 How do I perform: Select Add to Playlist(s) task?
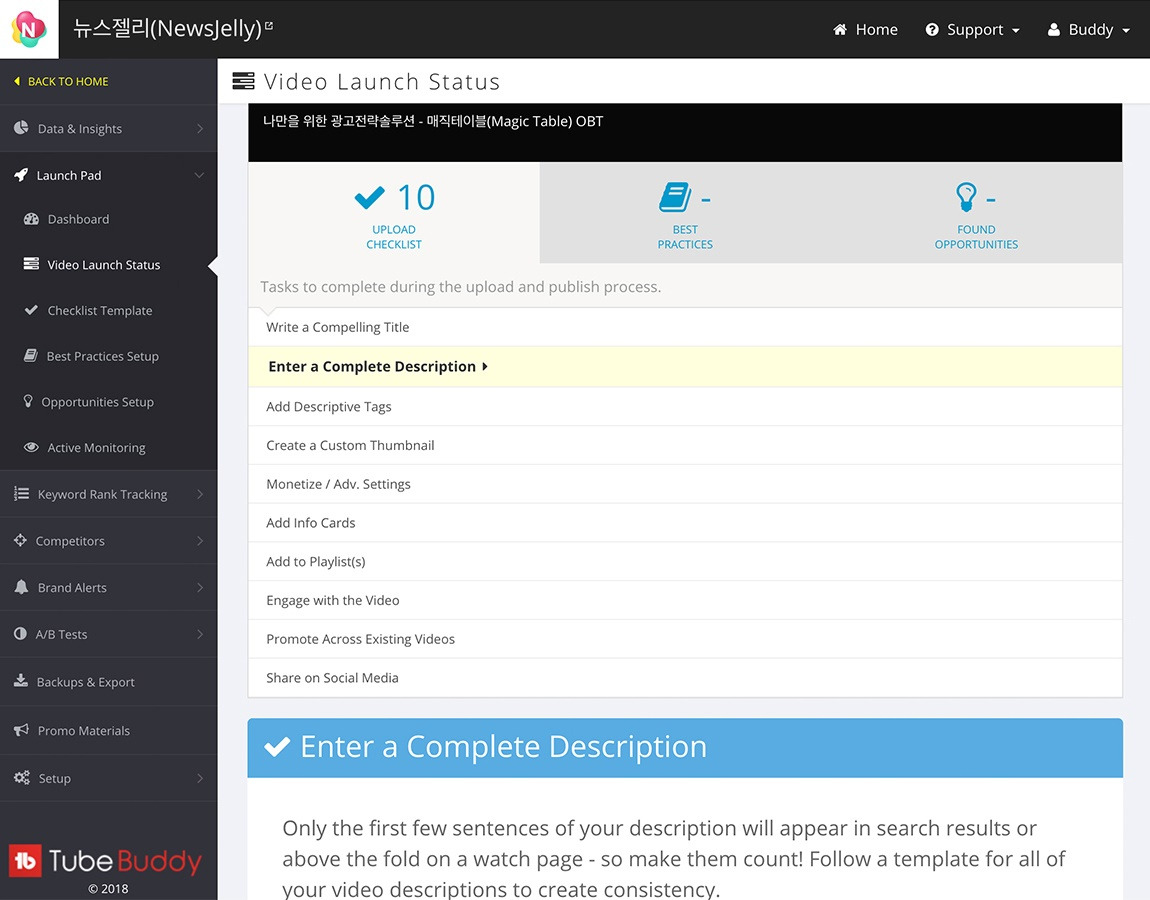[685, 562]
